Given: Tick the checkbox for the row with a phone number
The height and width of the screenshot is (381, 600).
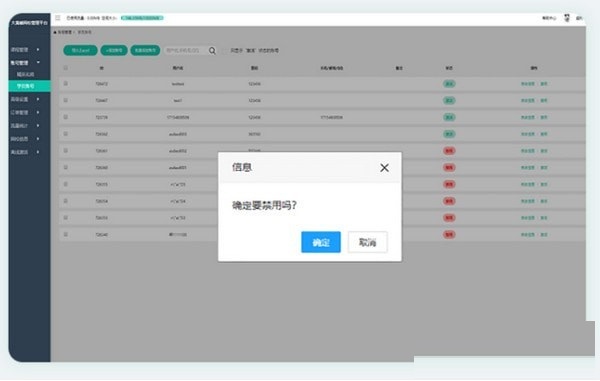Looking at the screenshot, I should pos(66,117).
